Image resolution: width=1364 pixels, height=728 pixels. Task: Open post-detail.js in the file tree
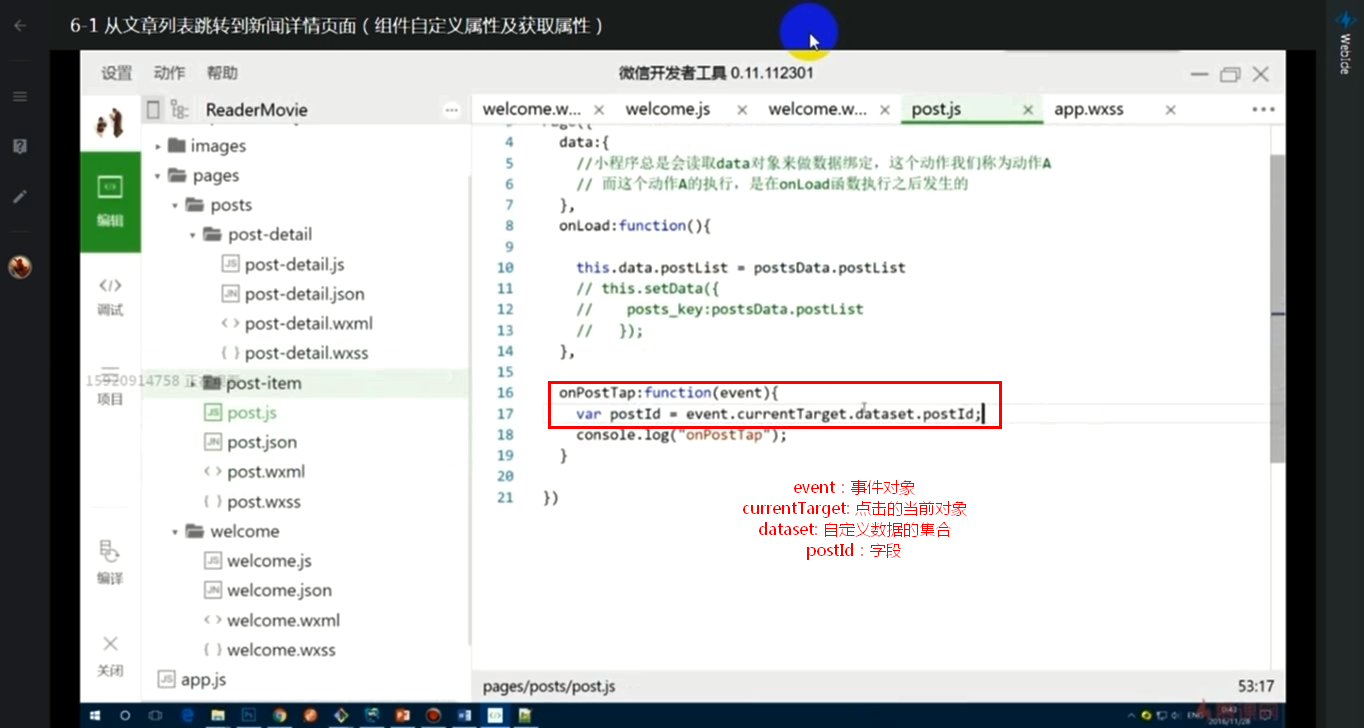tap(294, 264)
